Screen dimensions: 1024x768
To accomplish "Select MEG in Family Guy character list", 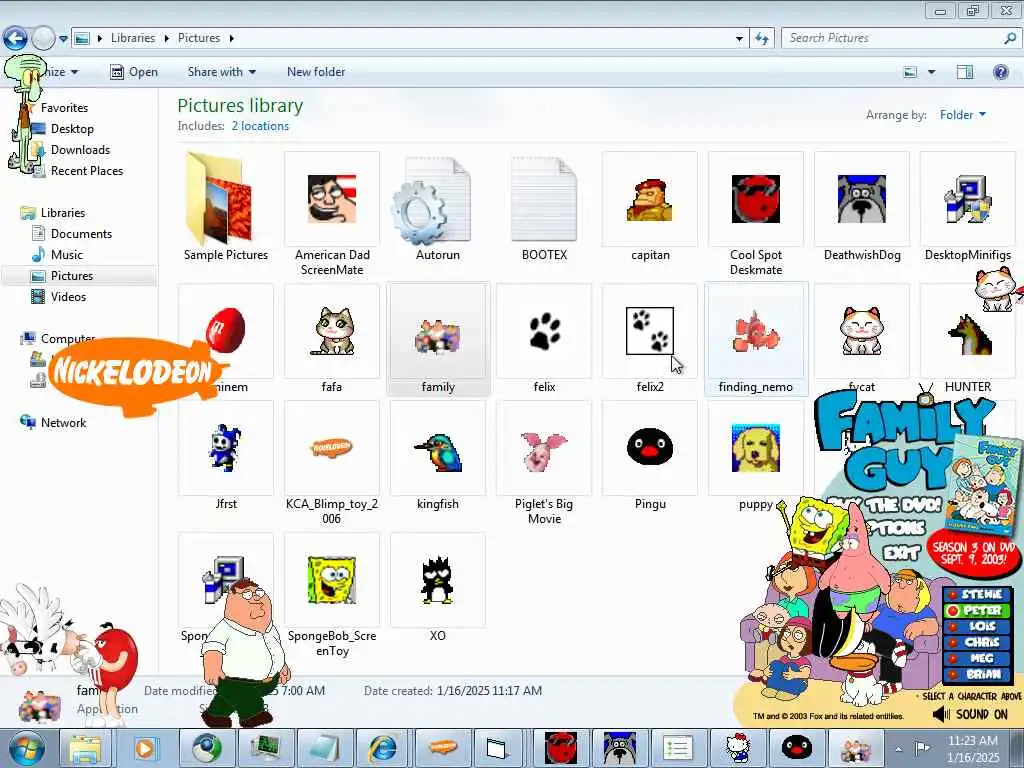I will pyautogui.click(x=977, y=658).
